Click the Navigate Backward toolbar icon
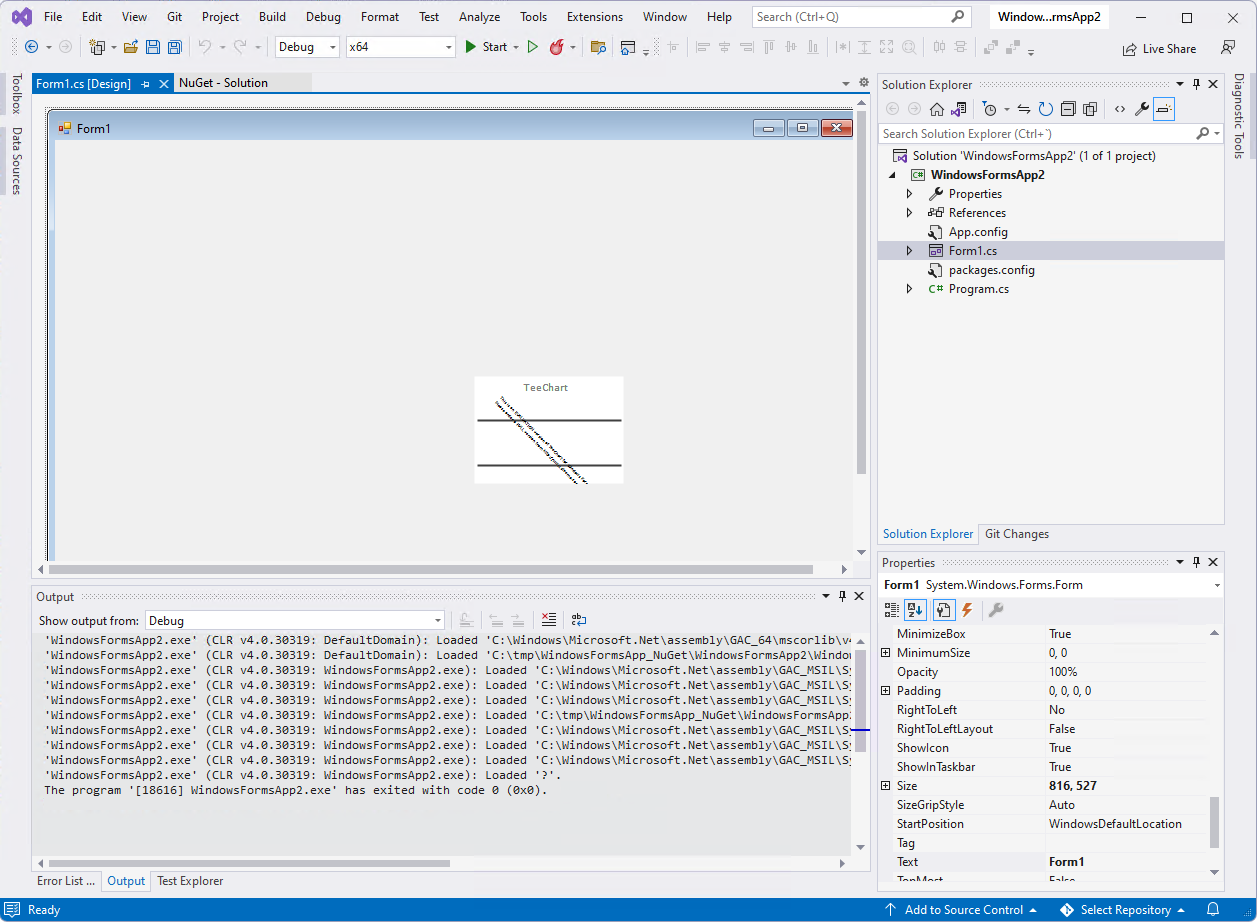The height and width of the screenshot is (922, 1257). pos(31,47)
